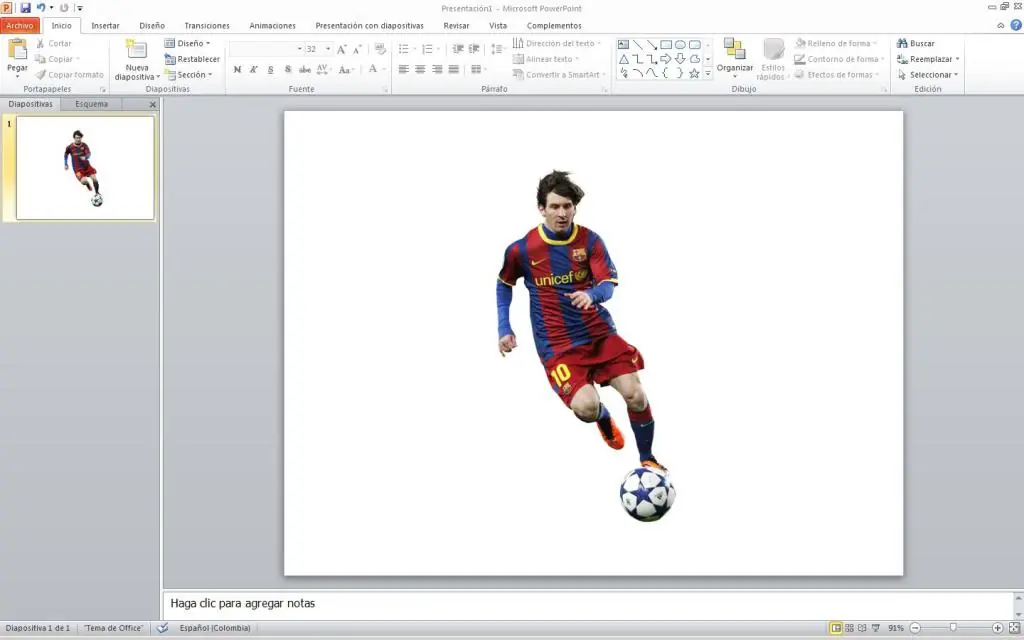Switch to the Esquema pane tab
Screen dimensions: 1024x640
91,104
